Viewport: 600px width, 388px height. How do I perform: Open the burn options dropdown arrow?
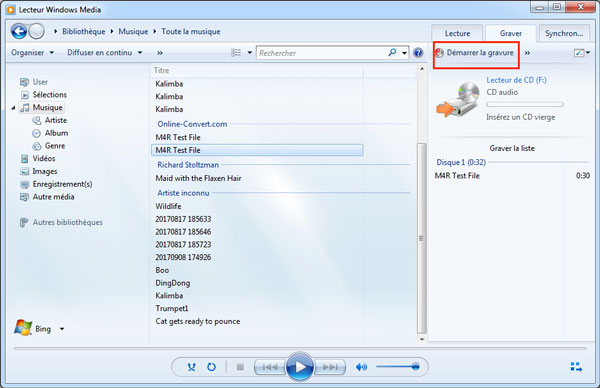click(588, 53)
